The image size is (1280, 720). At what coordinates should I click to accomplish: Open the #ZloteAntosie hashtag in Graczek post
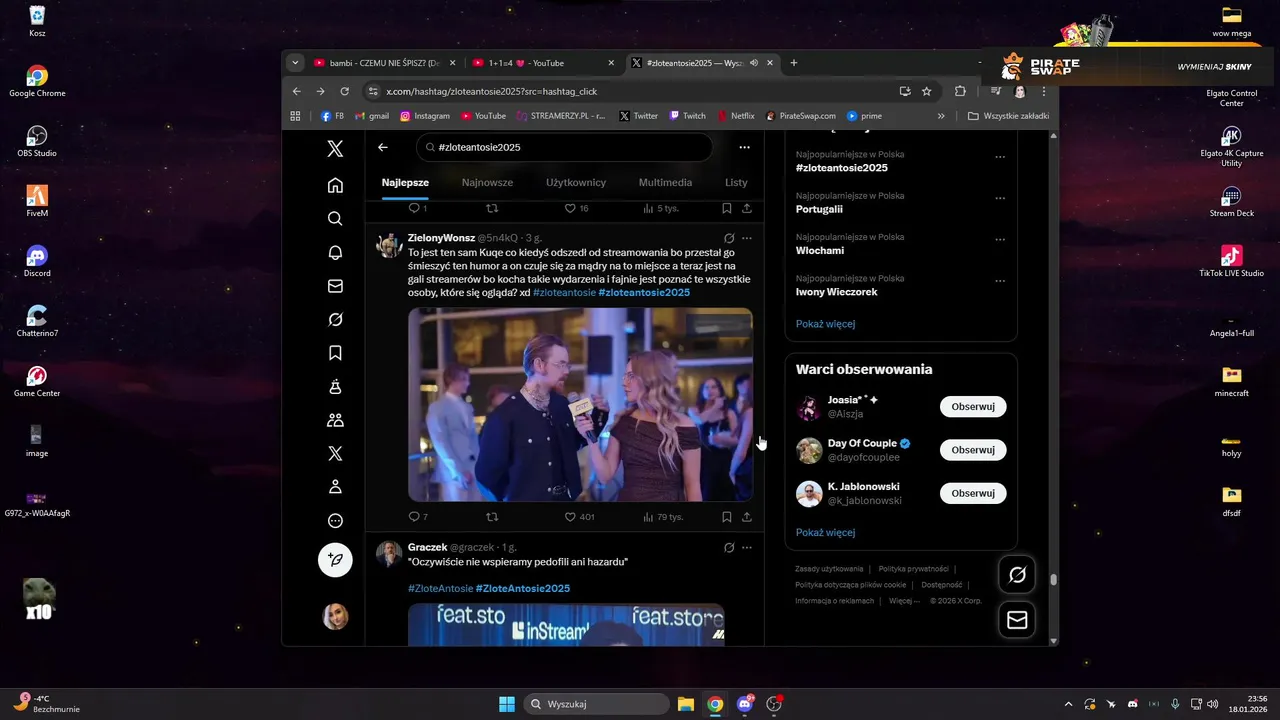(x=440, y=588)
